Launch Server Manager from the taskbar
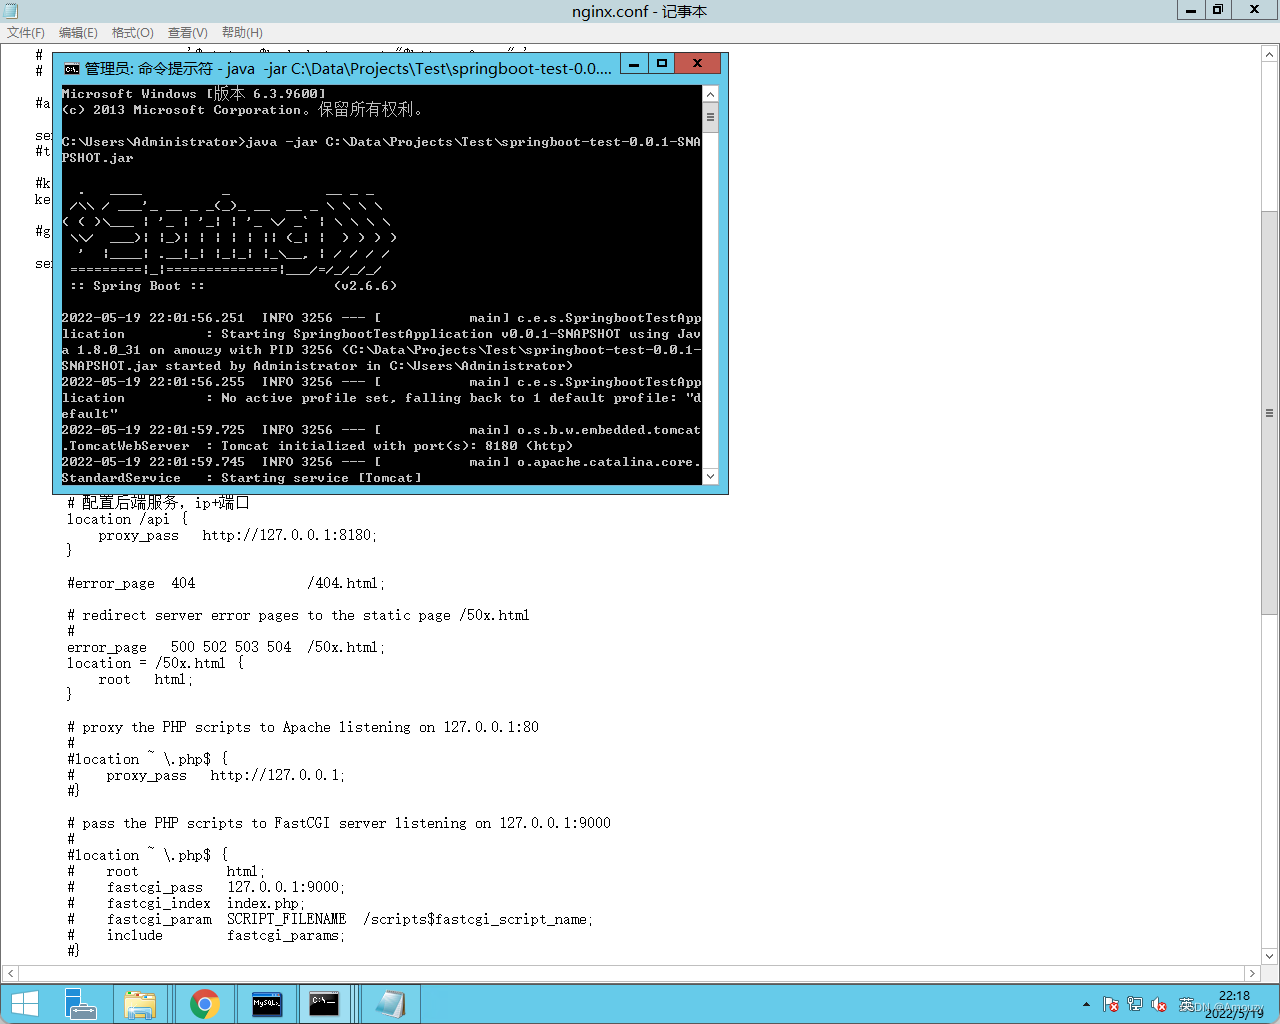Screen dimensions: 1280x1024 (81, 1003)
